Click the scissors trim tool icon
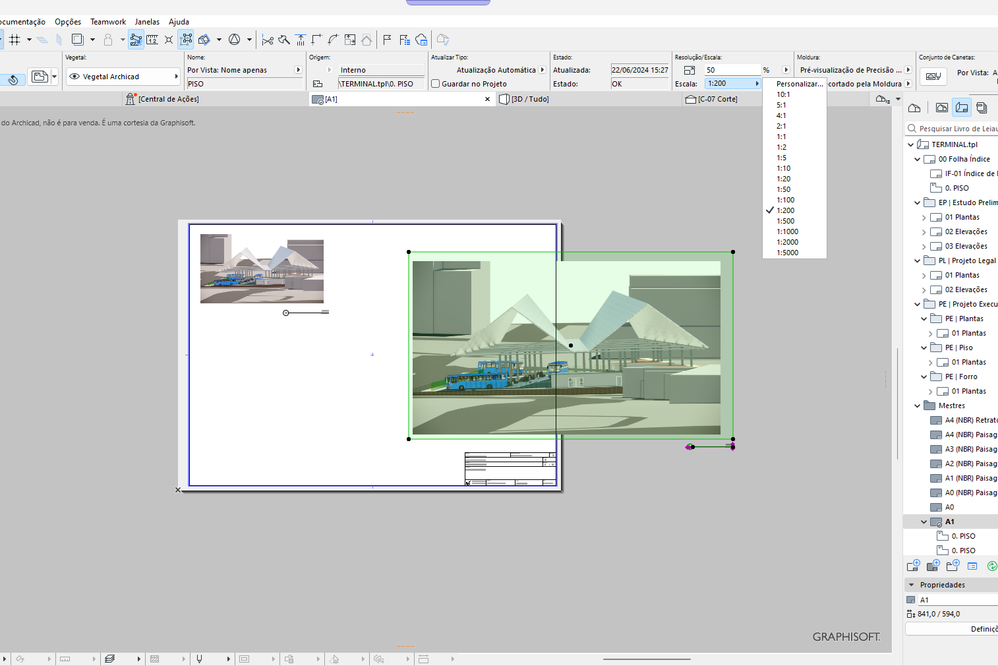998x666 pixels. (267, 40)
